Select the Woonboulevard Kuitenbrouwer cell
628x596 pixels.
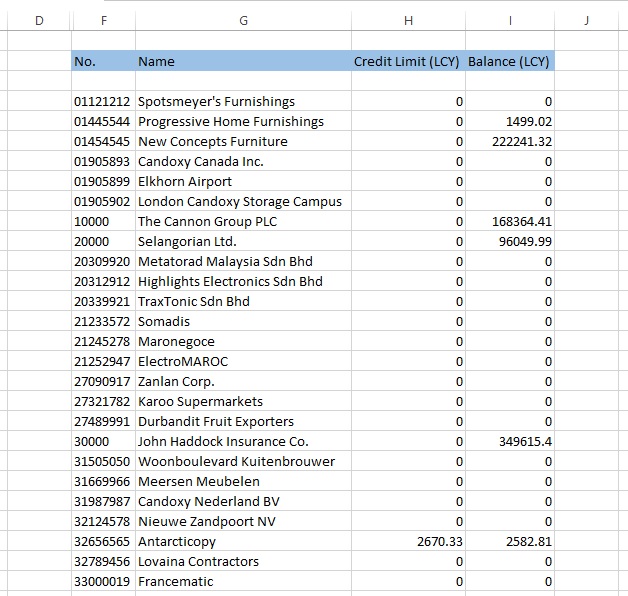244,461
